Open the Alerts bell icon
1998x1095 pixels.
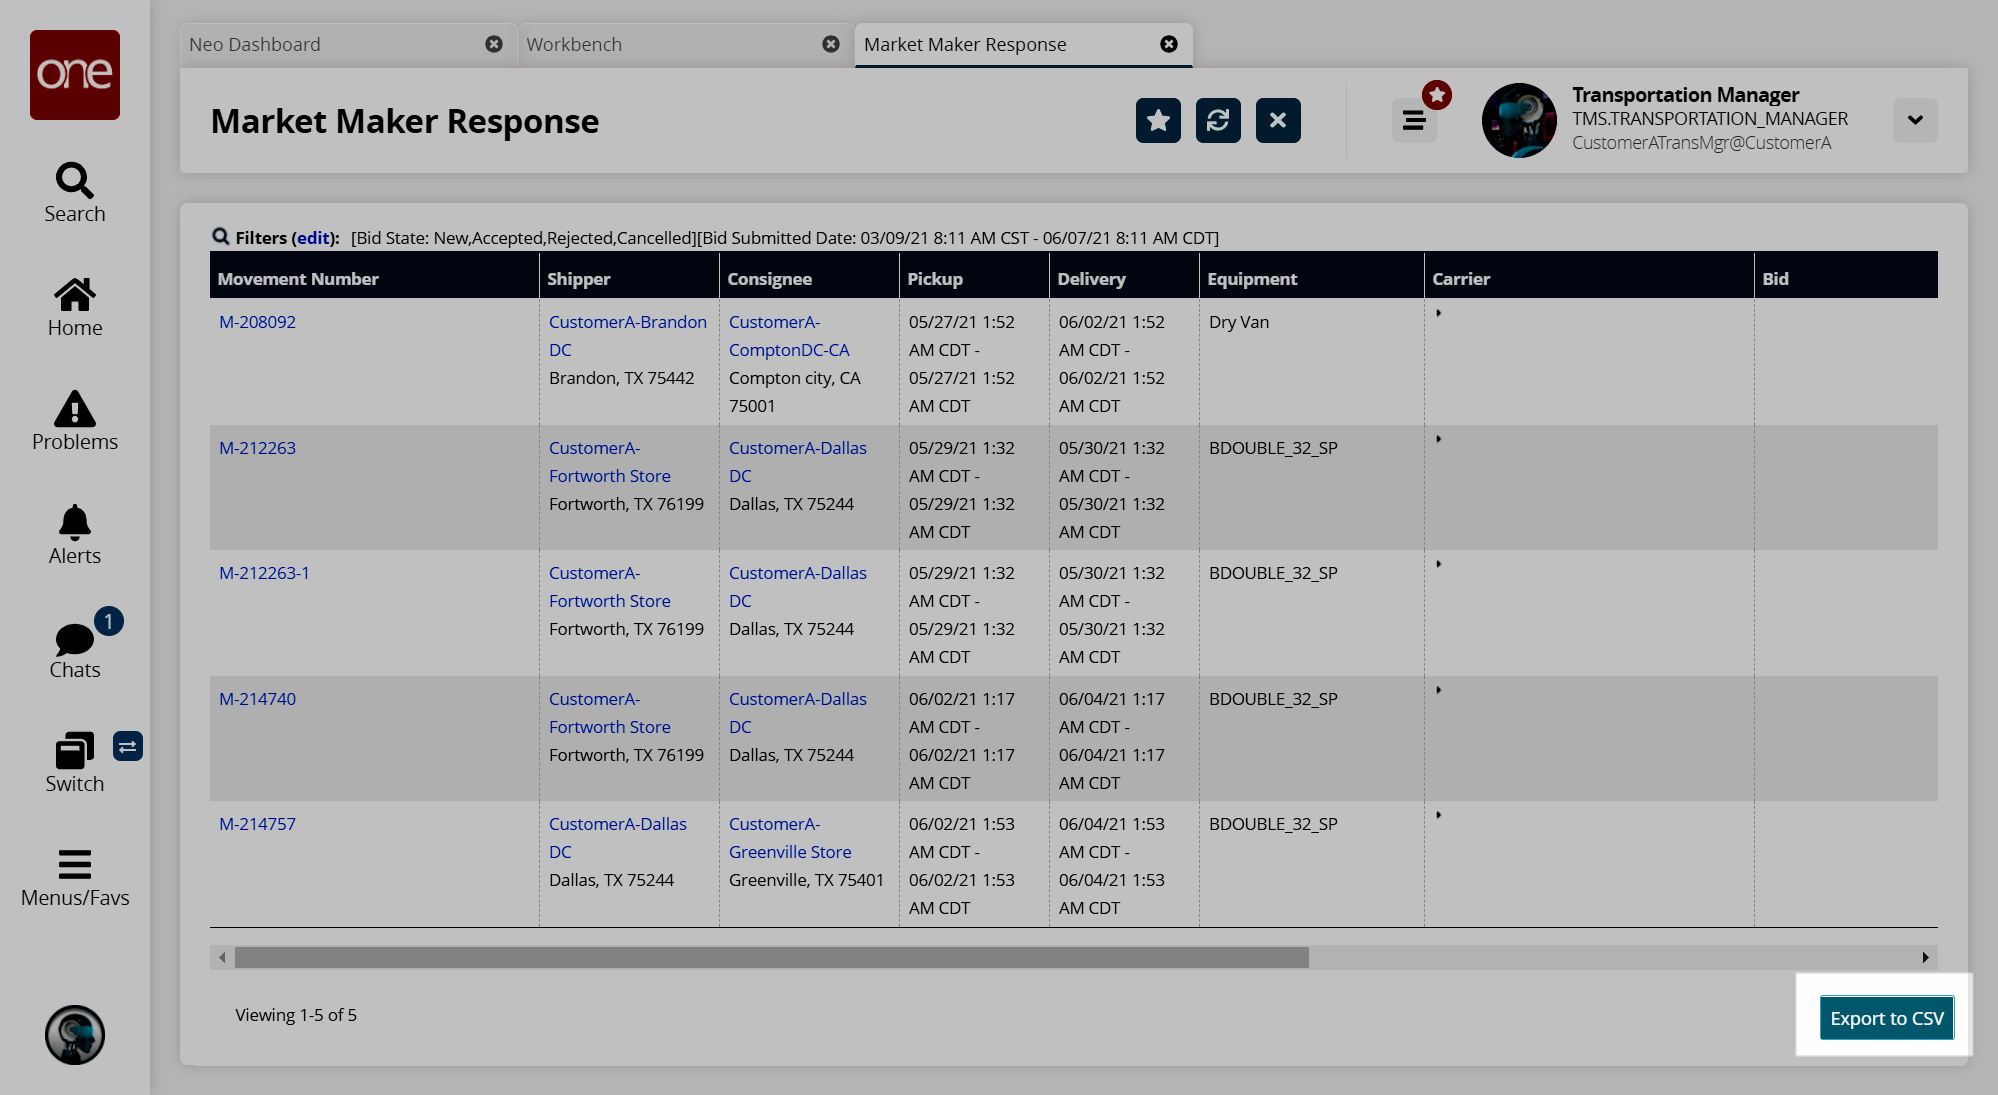tap(74, 534)
